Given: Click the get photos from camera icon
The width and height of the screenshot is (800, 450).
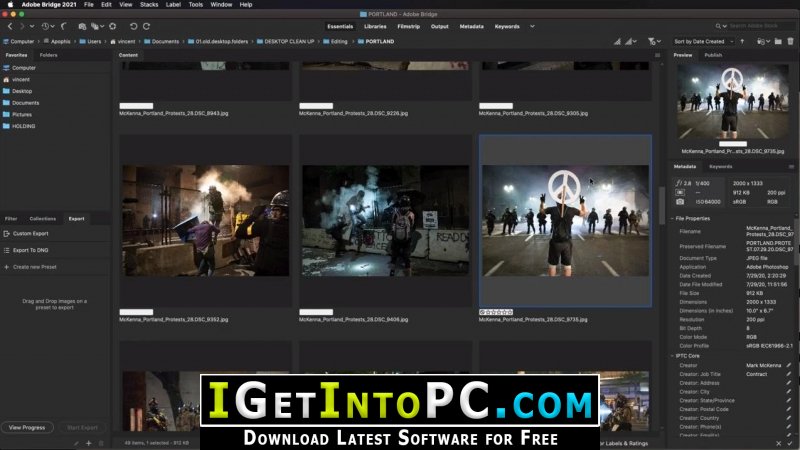Looking at the screenshot, I should coord(82,26).
